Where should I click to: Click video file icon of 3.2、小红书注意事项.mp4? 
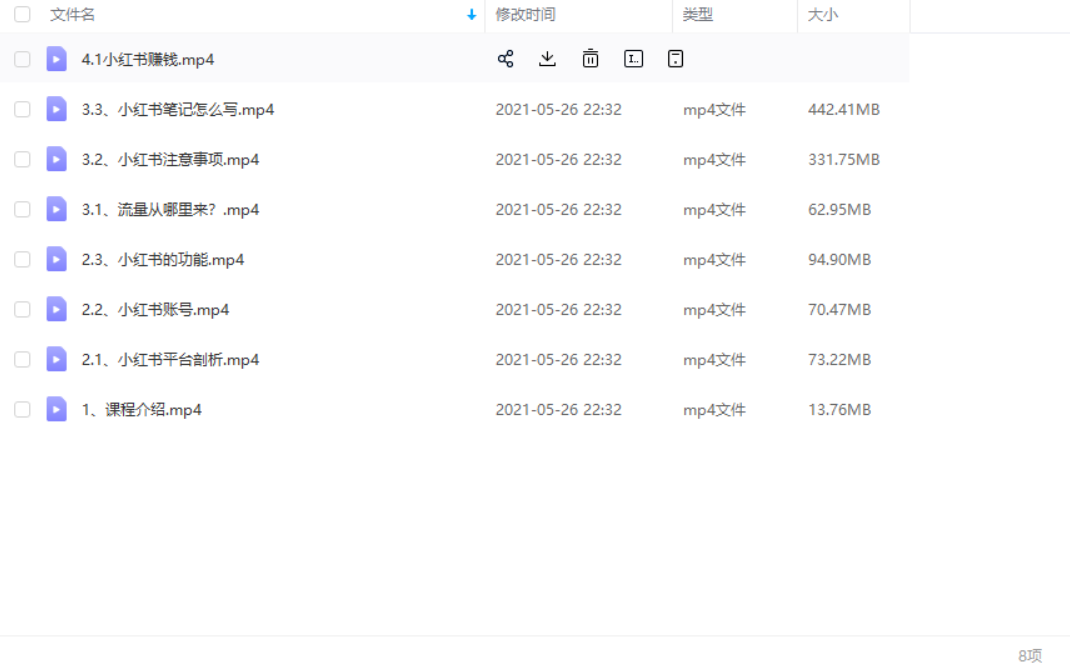coord(57,159)
